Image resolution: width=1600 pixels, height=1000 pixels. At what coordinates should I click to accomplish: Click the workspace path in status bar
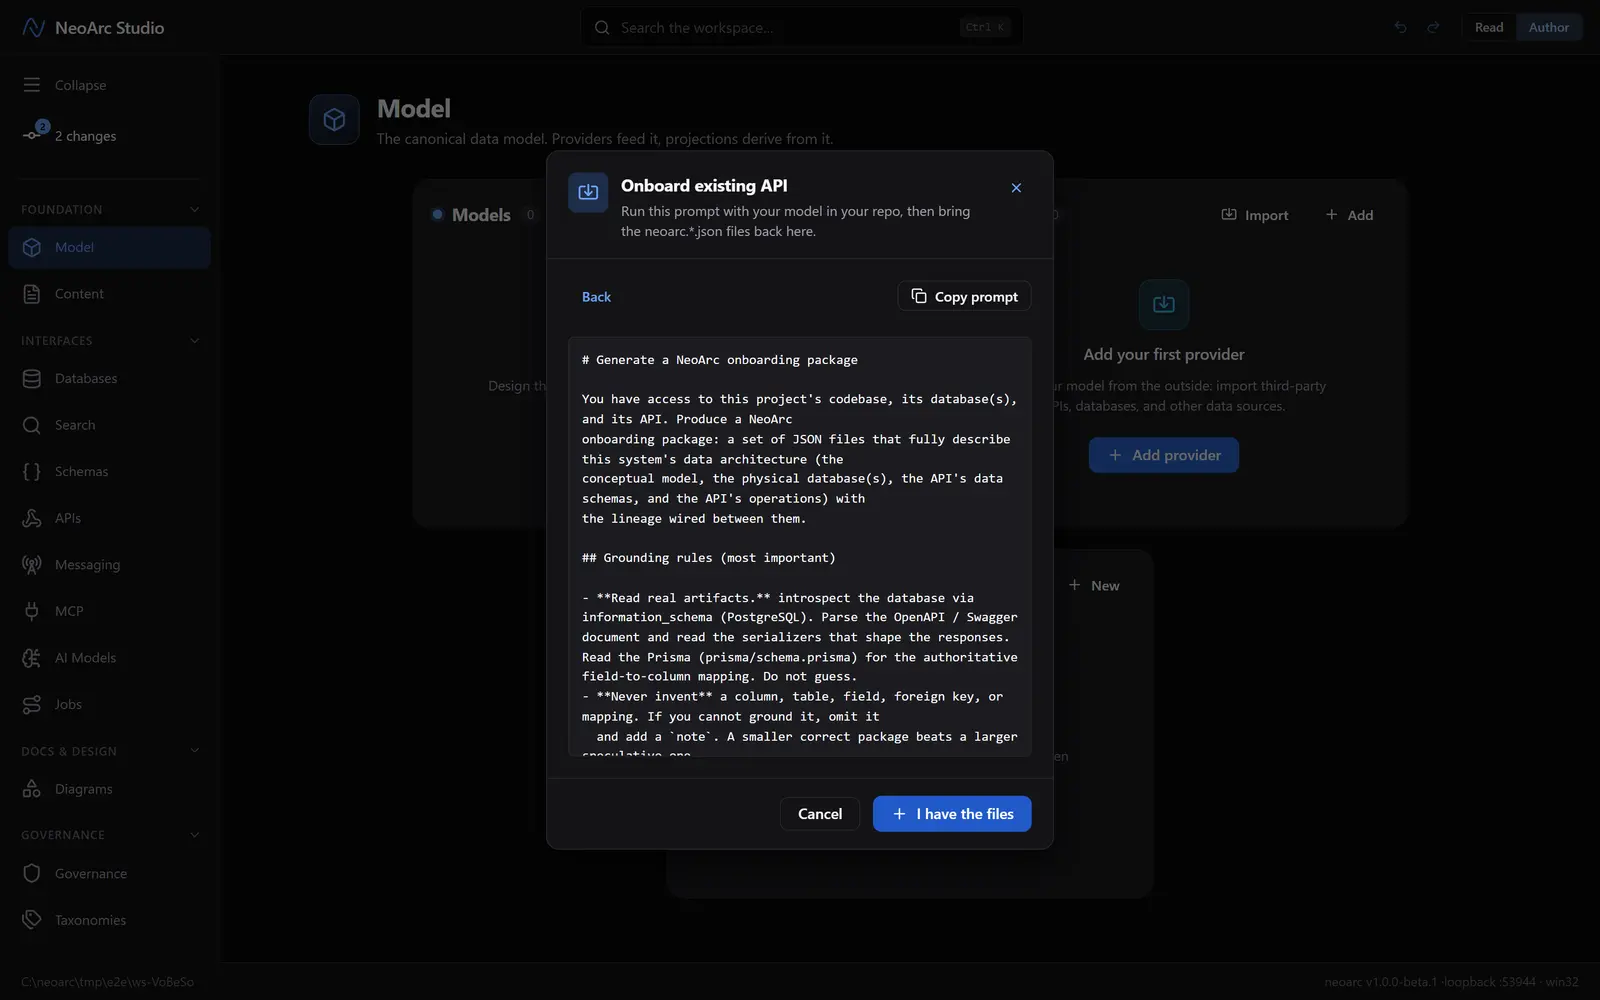pos(107,982)
